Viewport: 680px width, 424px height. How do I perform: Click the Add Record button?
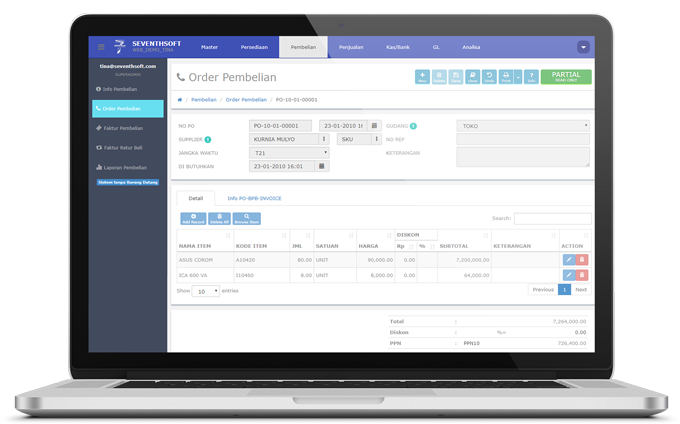click(x=193, y=219)
